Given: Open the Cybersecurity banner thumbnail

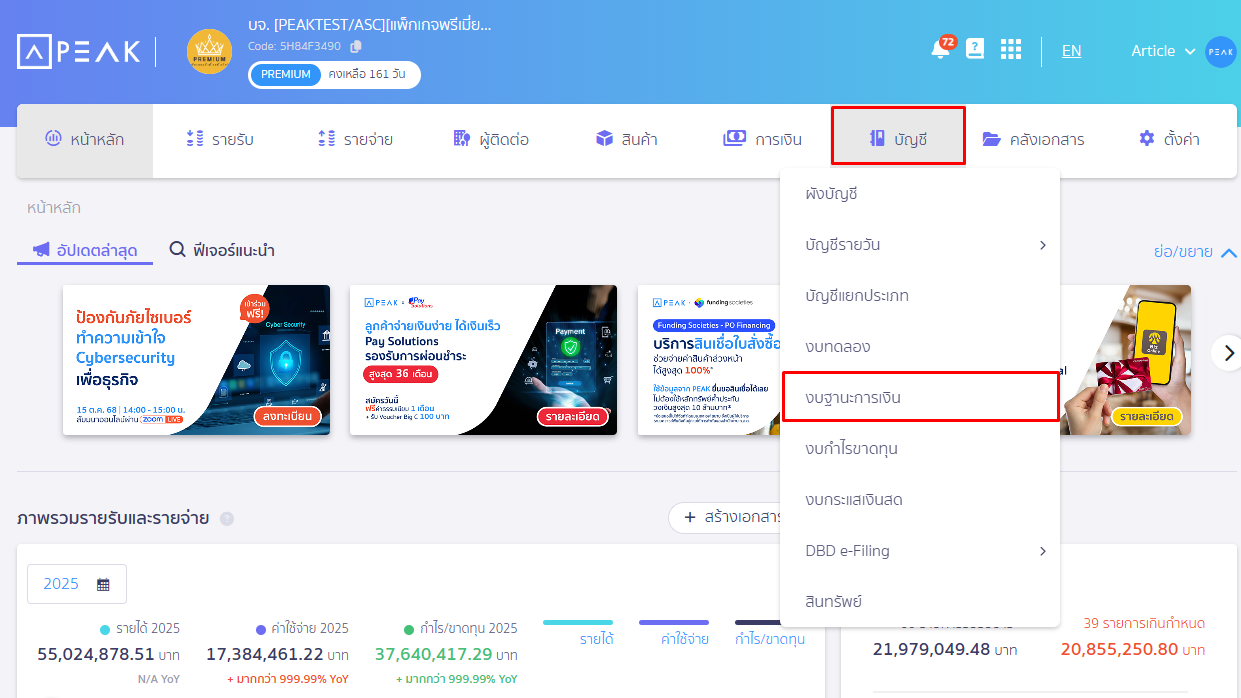Looking at the screenshot, I should coord(196,360).
